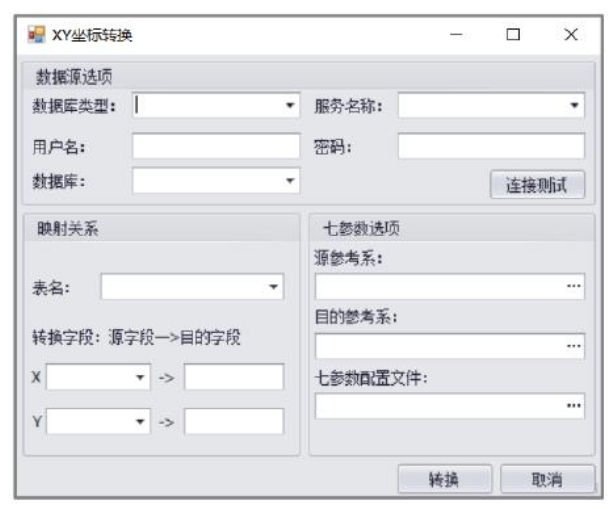Image resolution: width=614 pixels, height=509 pixels.
Task: Open browse ellipsis for 七参数配置文件 field
Action: (x=573, y=406)
